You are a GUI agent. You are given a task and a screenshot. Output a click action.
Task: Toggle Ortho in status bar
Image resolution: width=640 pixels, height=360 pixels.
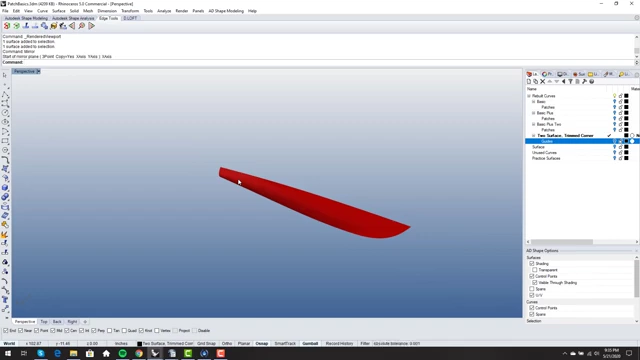click(x=227, y=344)
